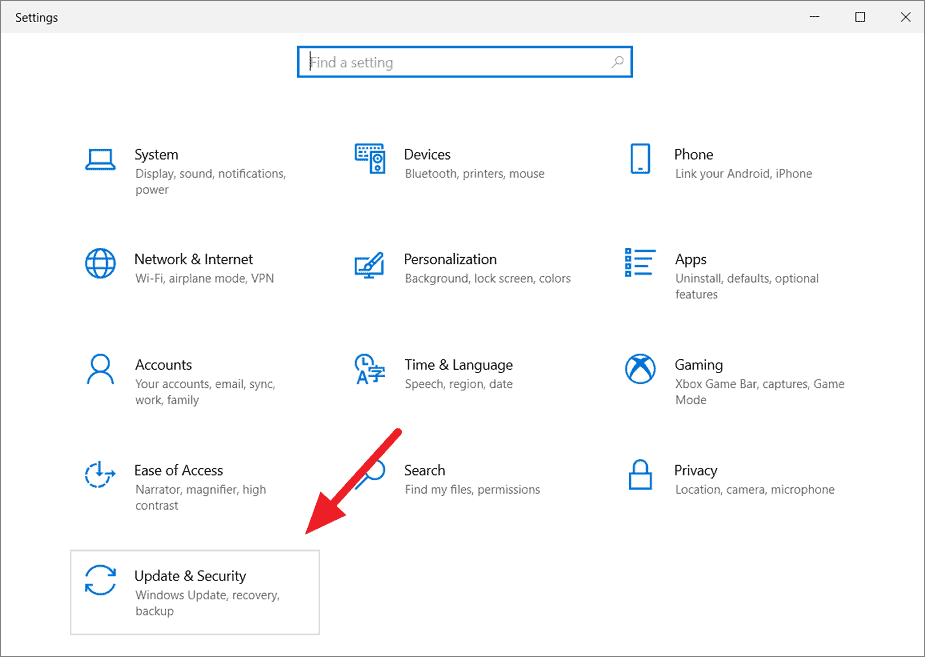Viewport: 925px width, 657px height.
Task: Click the Accounts person icon
Action: point(100,369)
